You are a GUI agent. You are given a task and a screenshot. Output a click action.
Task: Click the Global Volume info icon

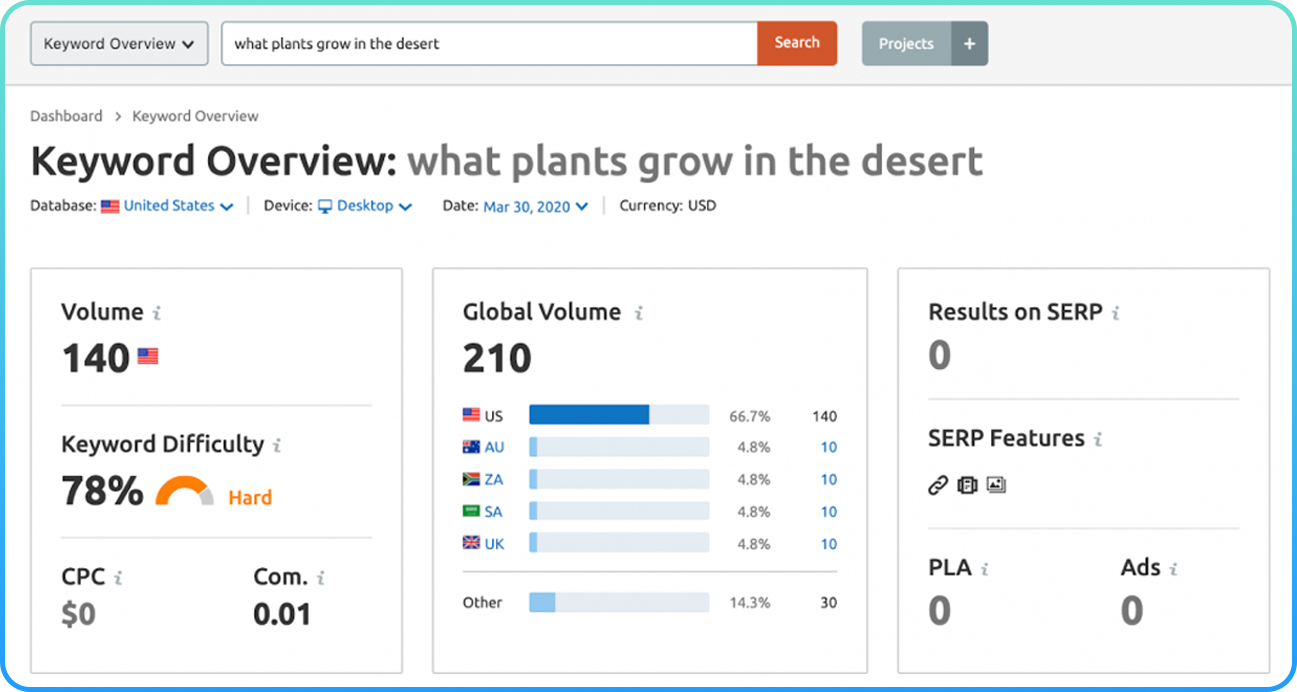638,313
